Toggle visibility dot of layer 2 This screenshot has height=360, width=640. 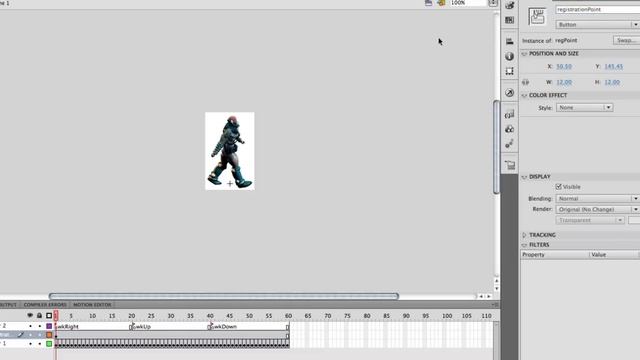click(30, 326)
